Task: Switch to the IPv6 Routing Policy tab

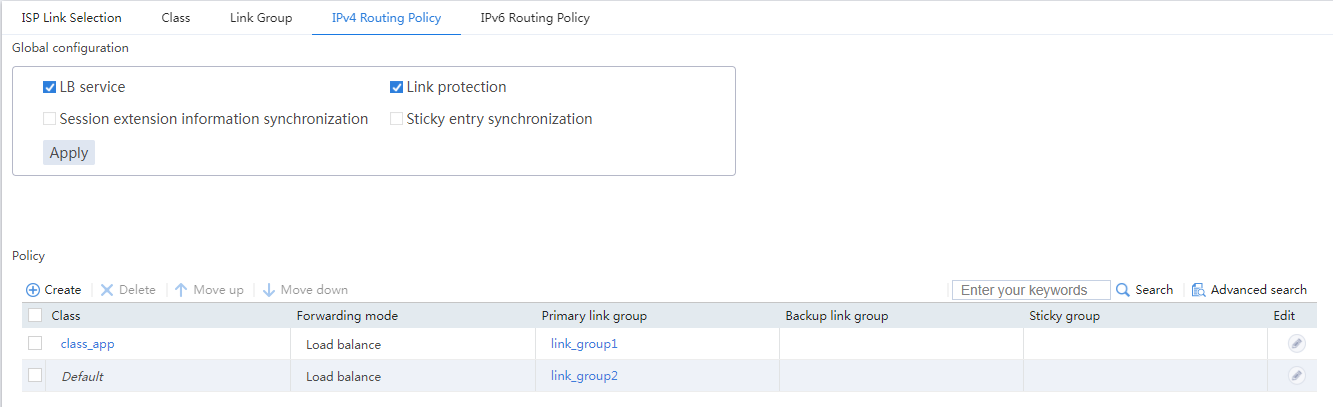Action: tap(535, 18)
